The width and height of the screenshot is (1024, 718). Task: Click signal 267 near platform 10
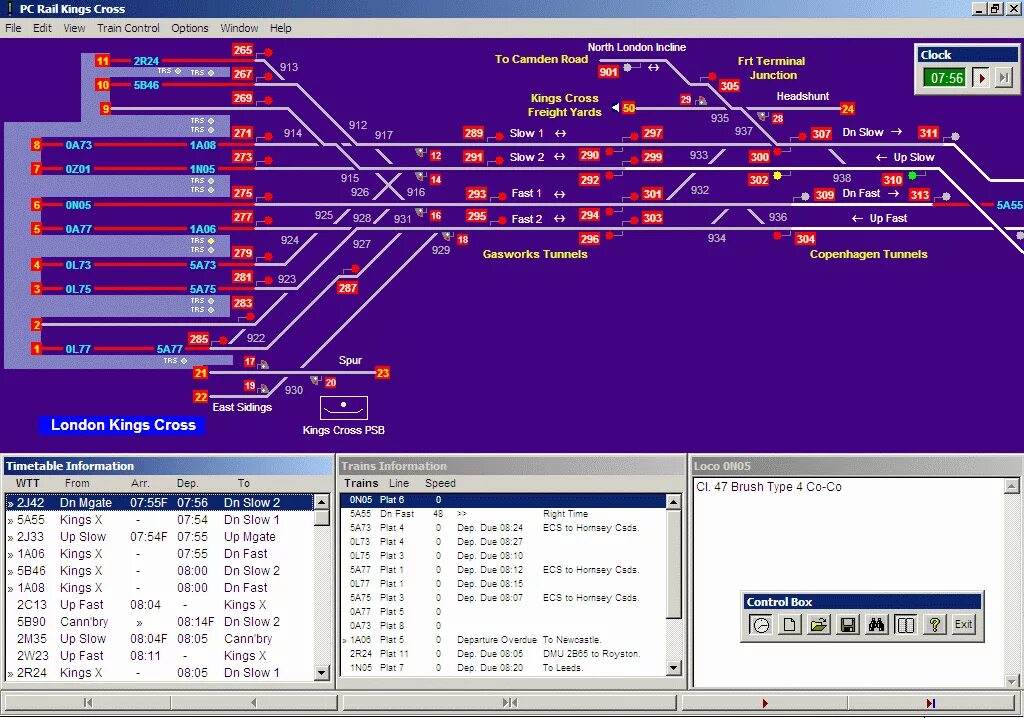tap(242, 74)
